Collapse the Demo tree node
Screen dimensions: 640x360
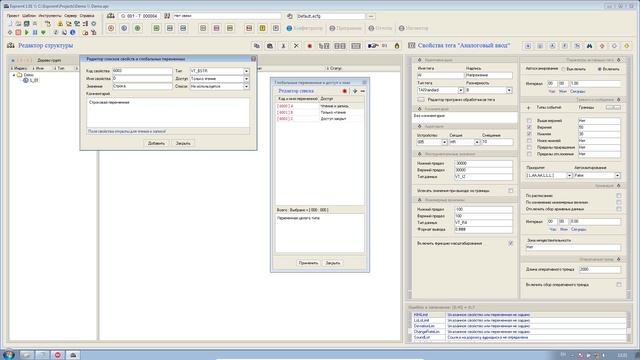point(14,75)
